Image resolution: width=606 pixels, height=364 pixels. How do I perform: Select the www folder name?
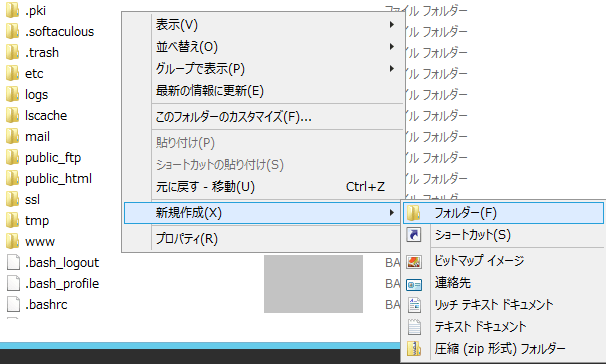pos(40,241)
